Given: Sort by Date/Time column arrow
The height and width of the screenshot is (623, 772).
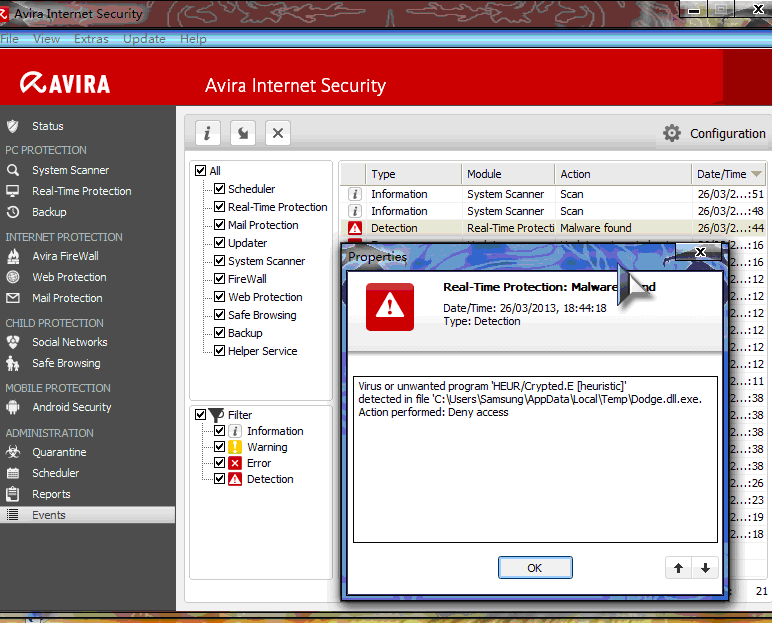Looking at the screenshot, I should (x=756, y=174).
